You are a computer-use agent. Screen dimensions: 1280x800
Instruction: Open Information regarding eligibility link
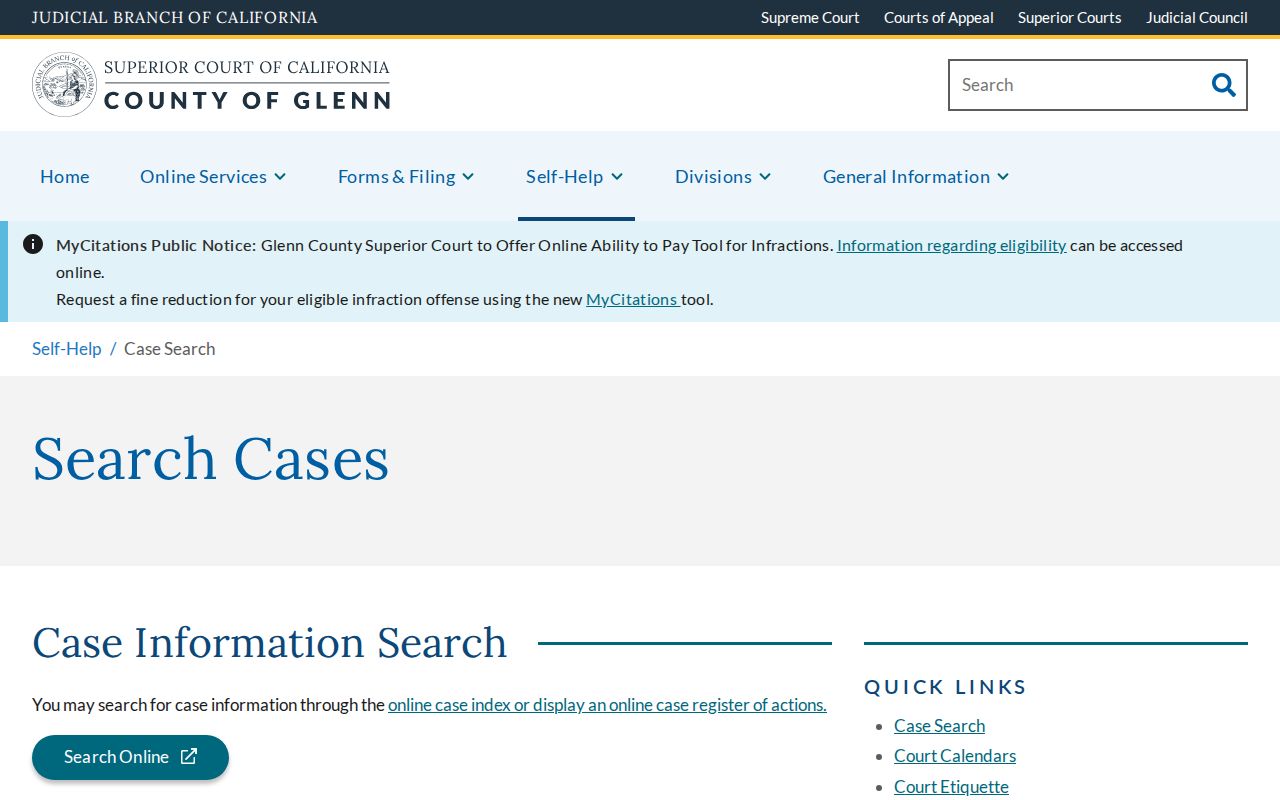(x=952, y=245)
